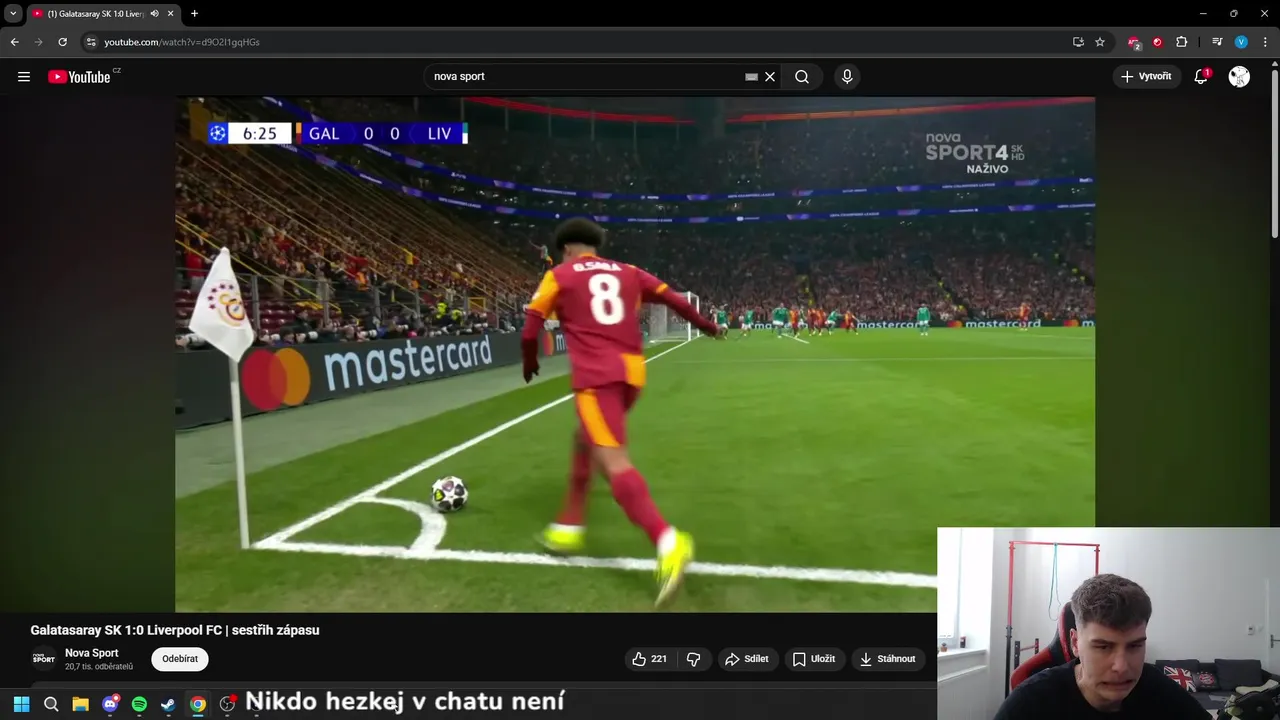Image resolution: width=1280 pixels, height=720 pixels.
Task: Open the YouTube hamburger guide menu
Action: 24,77
